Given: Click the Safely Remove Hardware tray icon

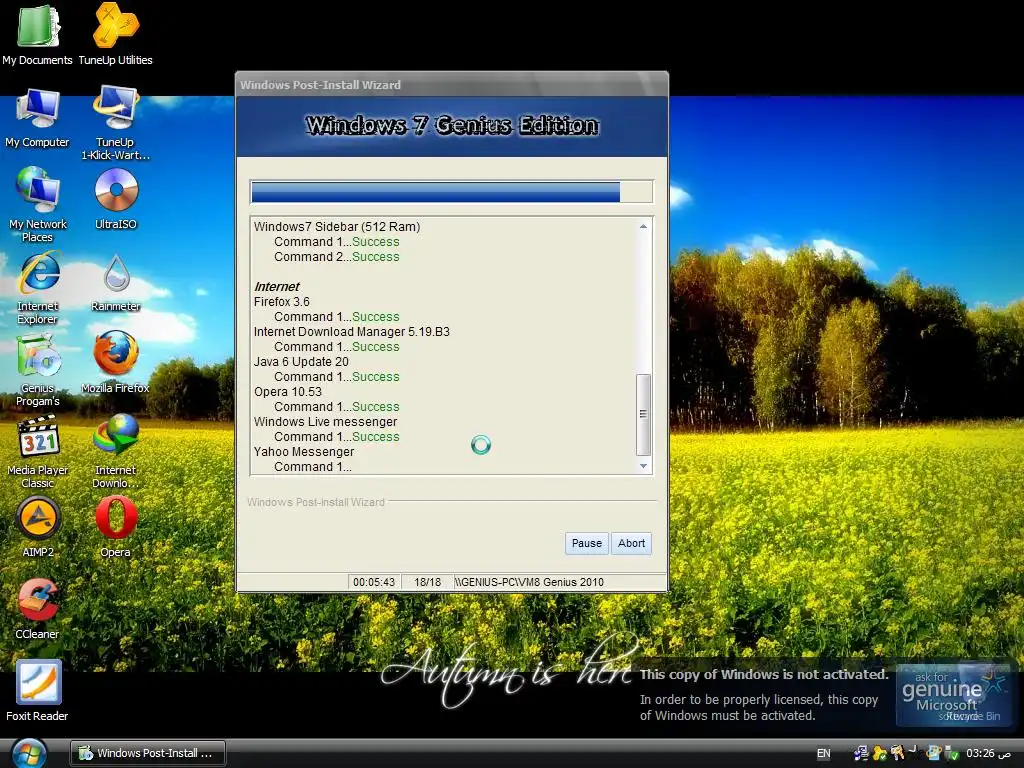Looking at the screenshot, I should click(950, 754).
